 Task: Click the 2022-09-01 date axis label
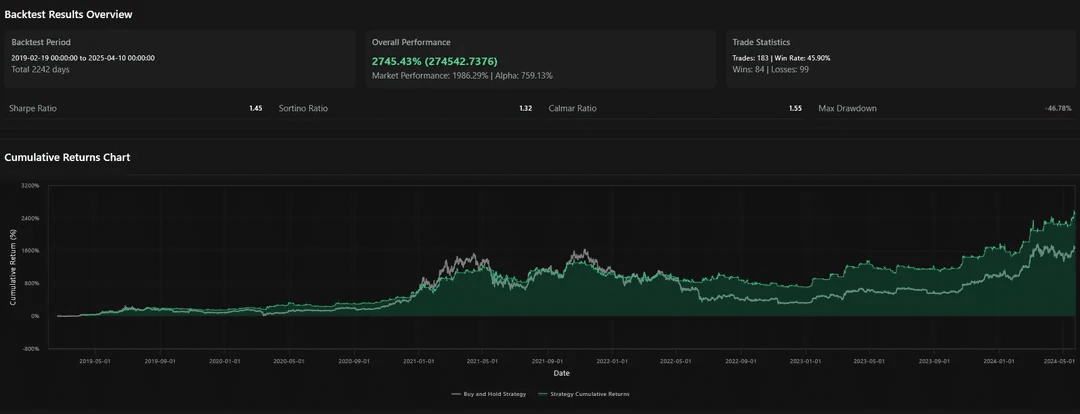(x=740, y=360)
